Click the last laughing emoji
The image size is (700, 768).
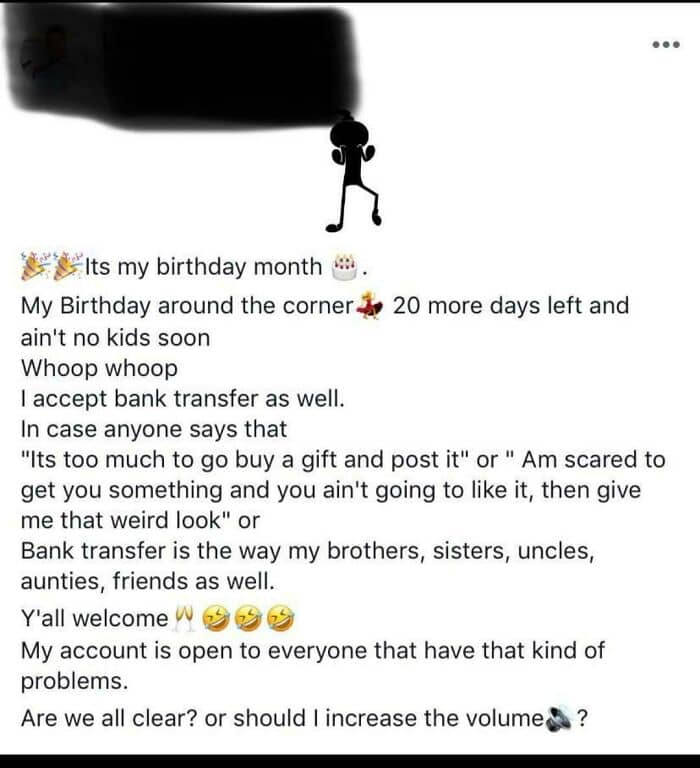[281, 619]
